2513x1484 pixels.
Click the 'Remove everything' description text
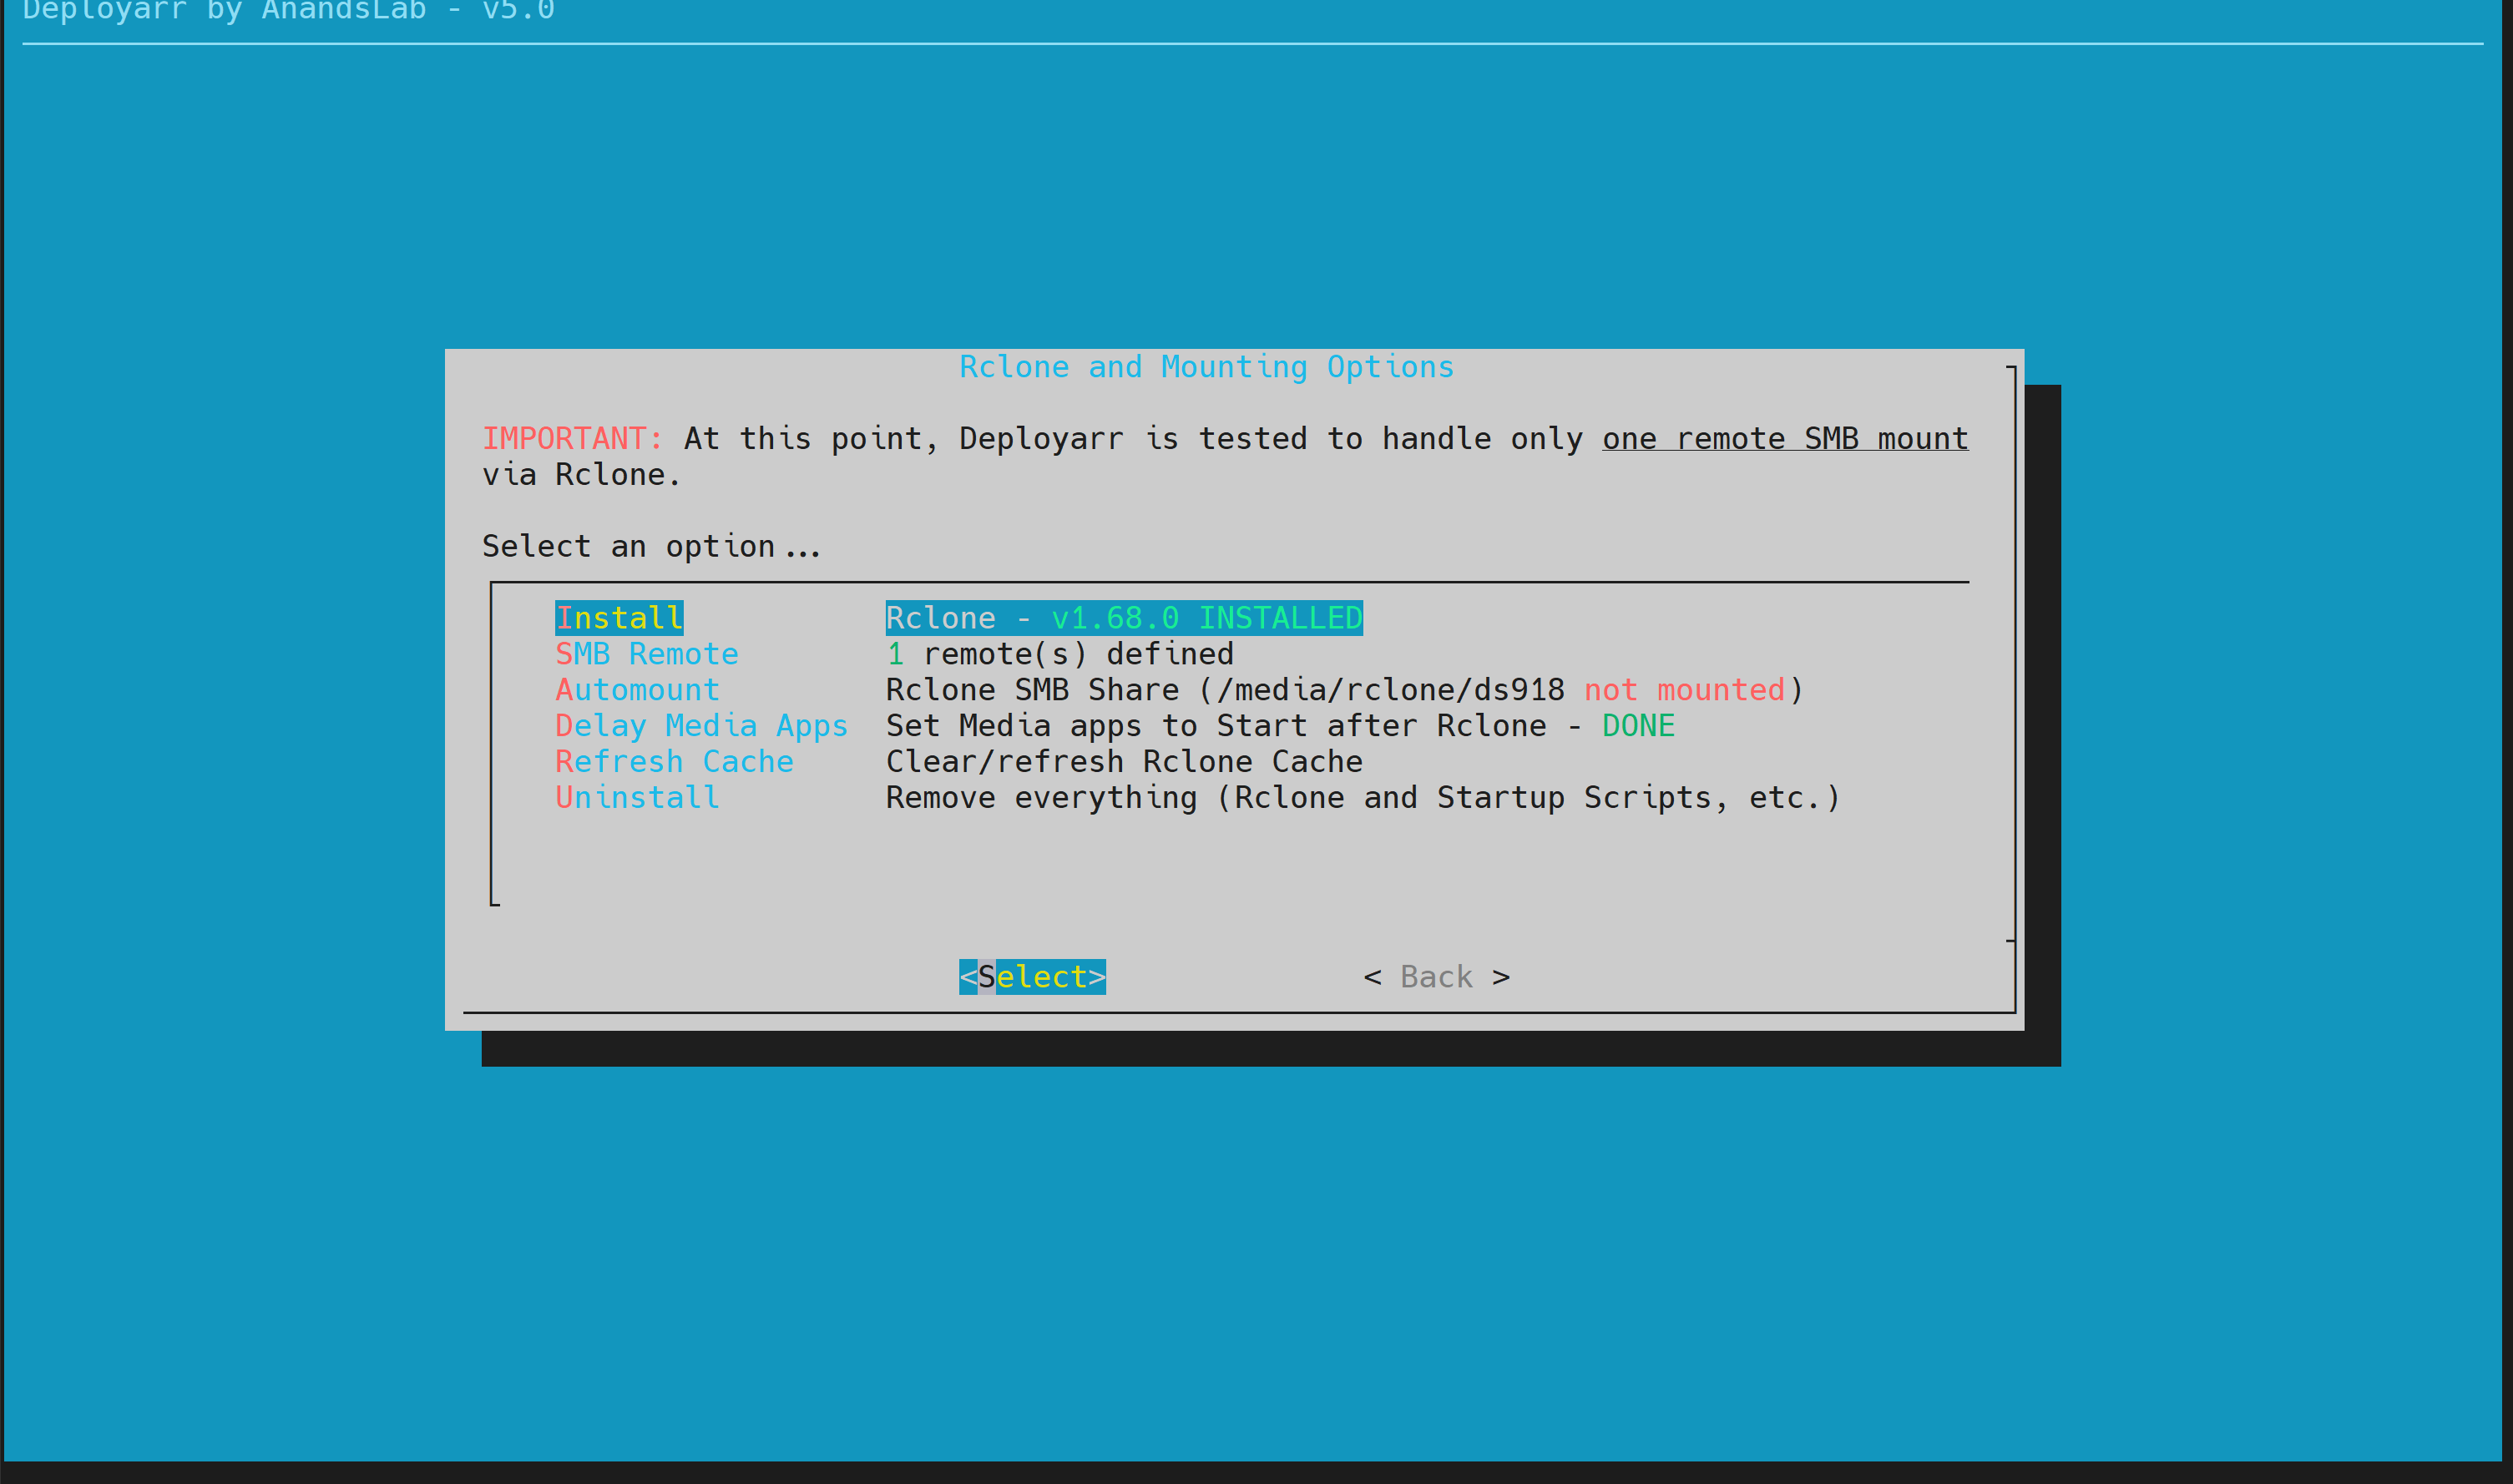coord(1361,798)
